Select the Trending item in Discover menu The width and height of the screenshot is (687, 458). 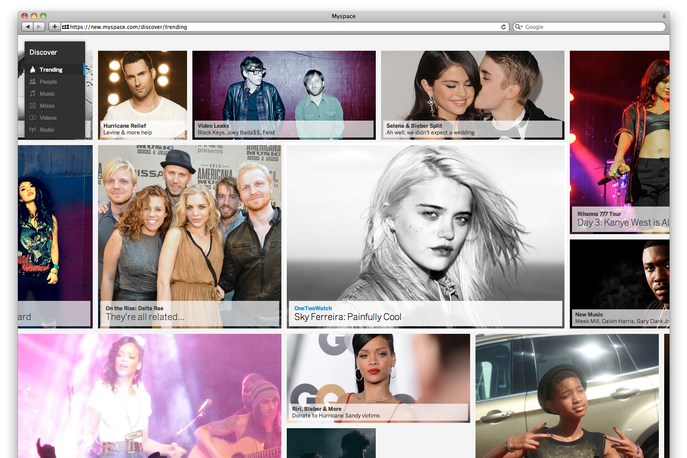[50, 69]
